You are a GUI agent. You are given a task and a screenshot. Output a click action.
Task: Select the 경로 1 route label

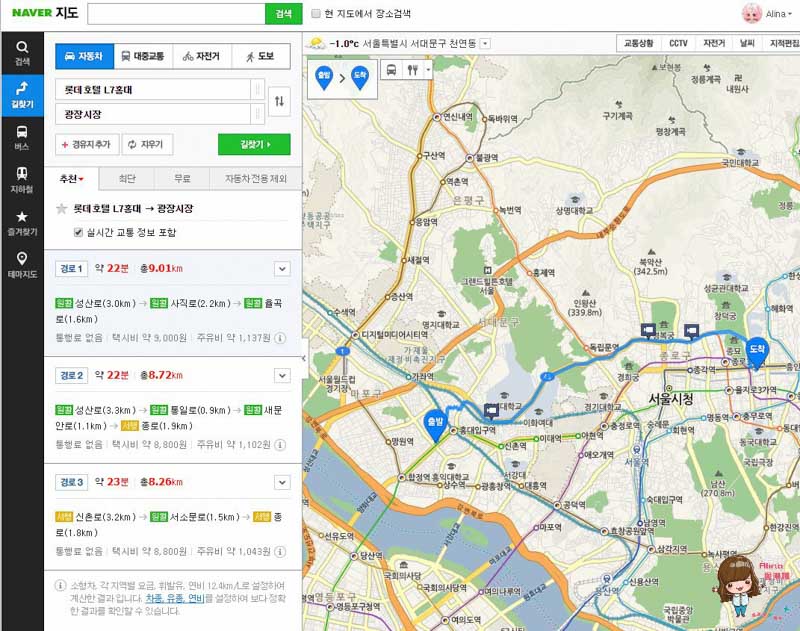[72, 269]
